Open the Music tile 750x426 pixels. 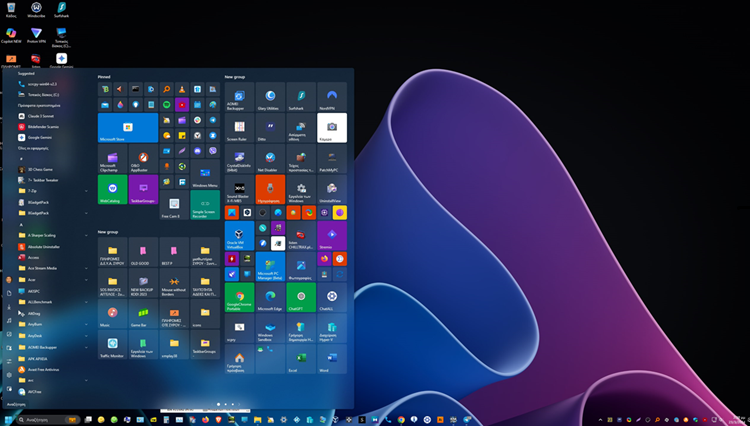coord(112,313)
